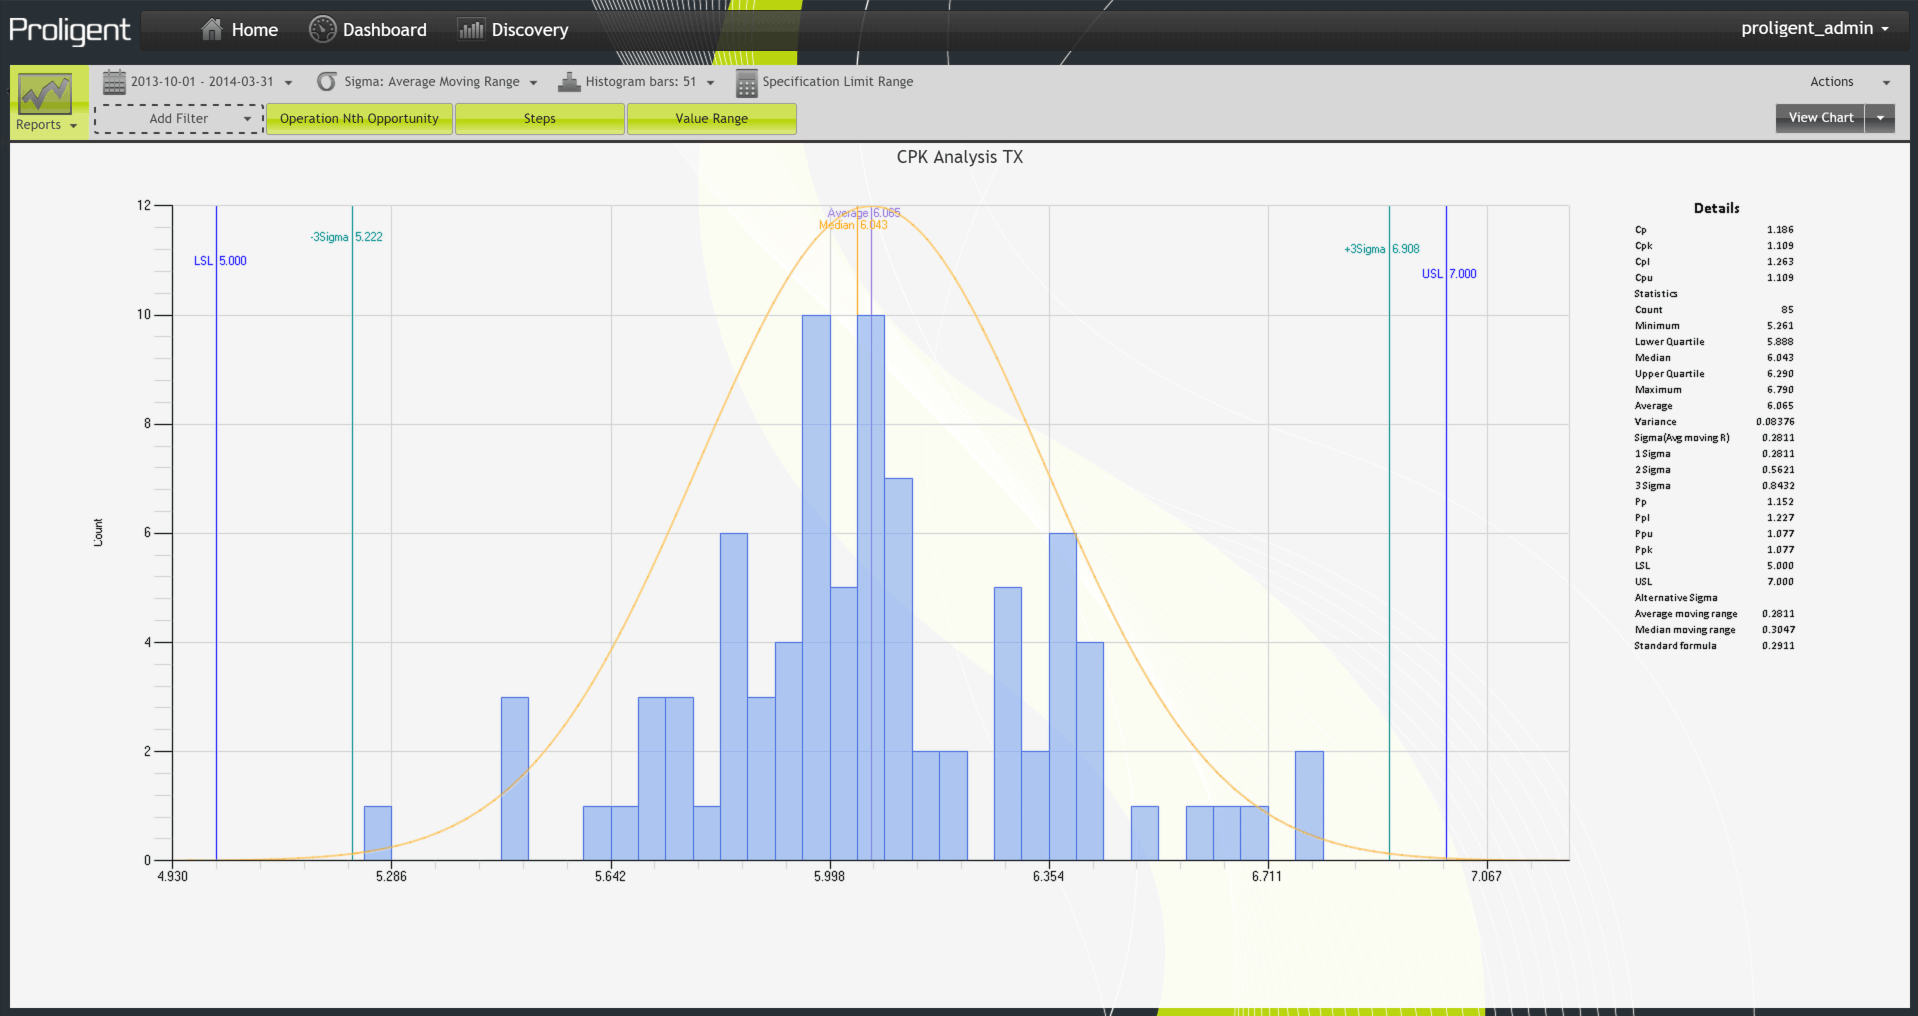
Task: Open the Reports dropdown arrow
Action: (x=73, y=126)
